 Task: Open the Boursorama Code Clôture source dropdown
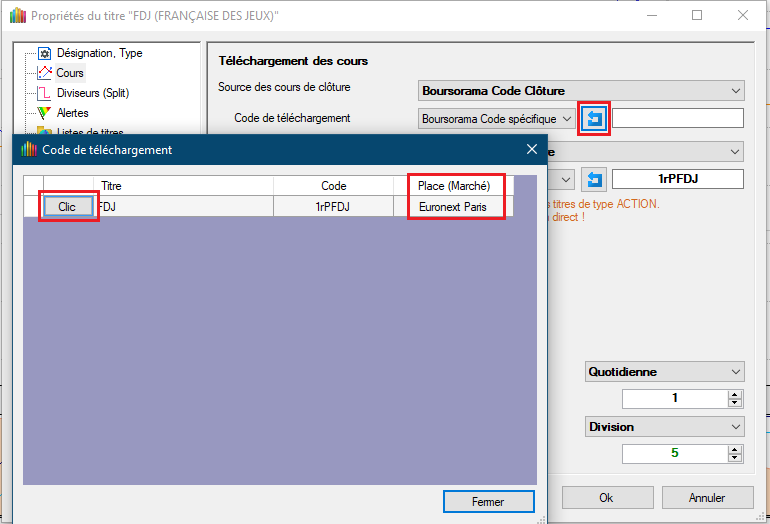(580, 91)
